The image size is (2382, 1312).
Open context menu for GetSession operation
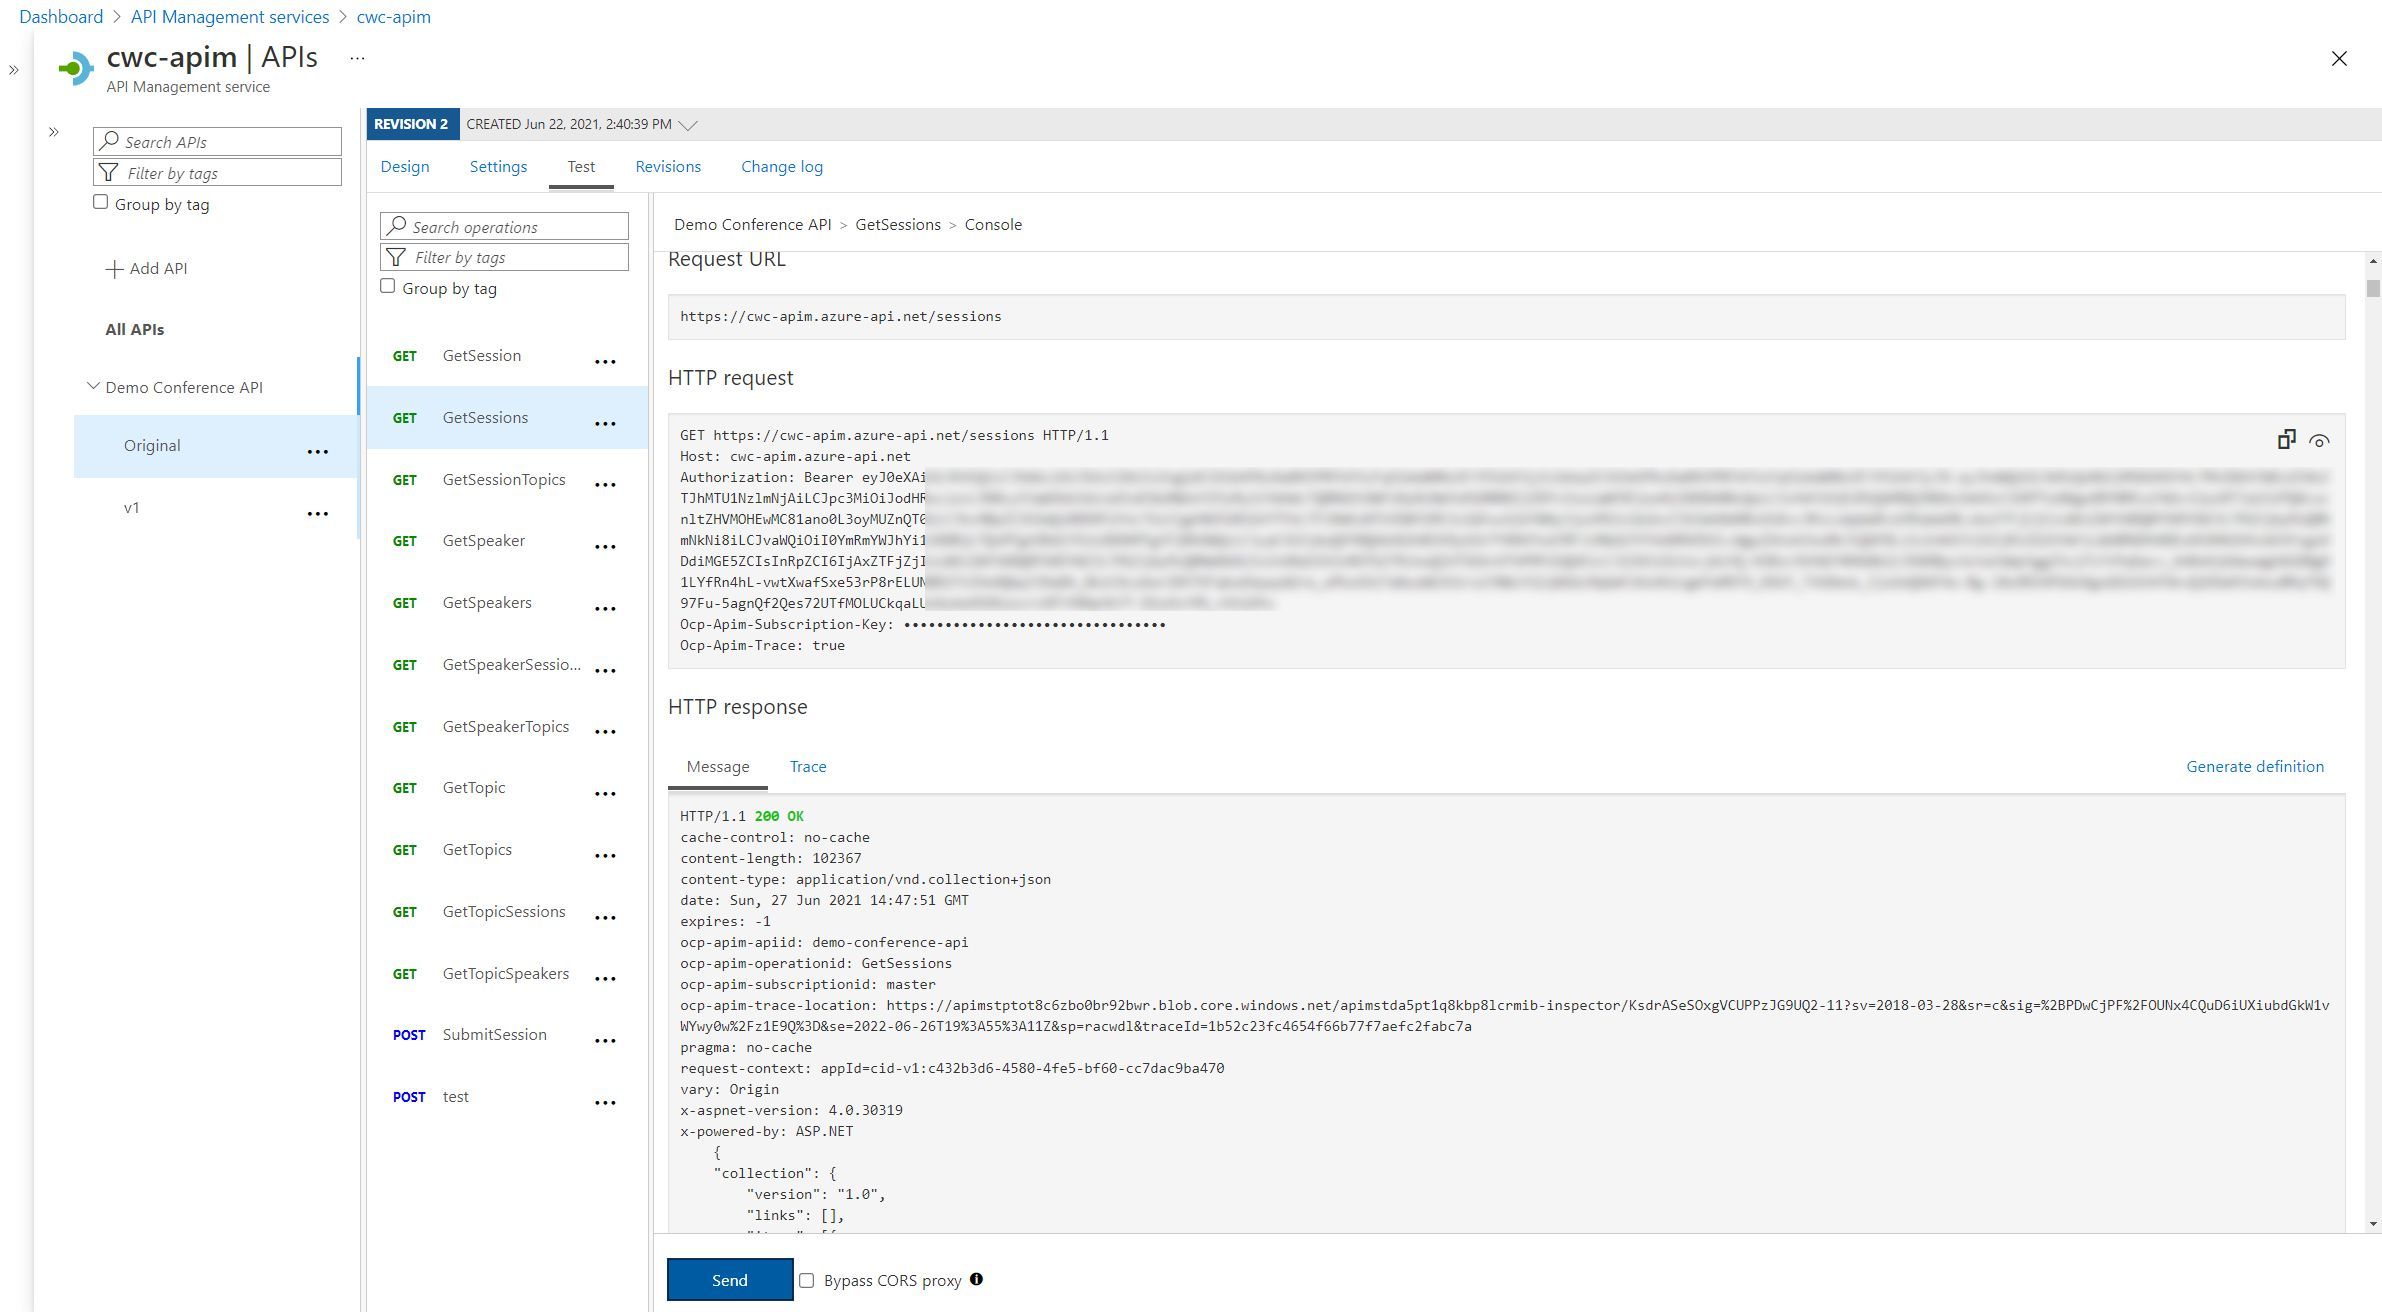click(605, 362)
